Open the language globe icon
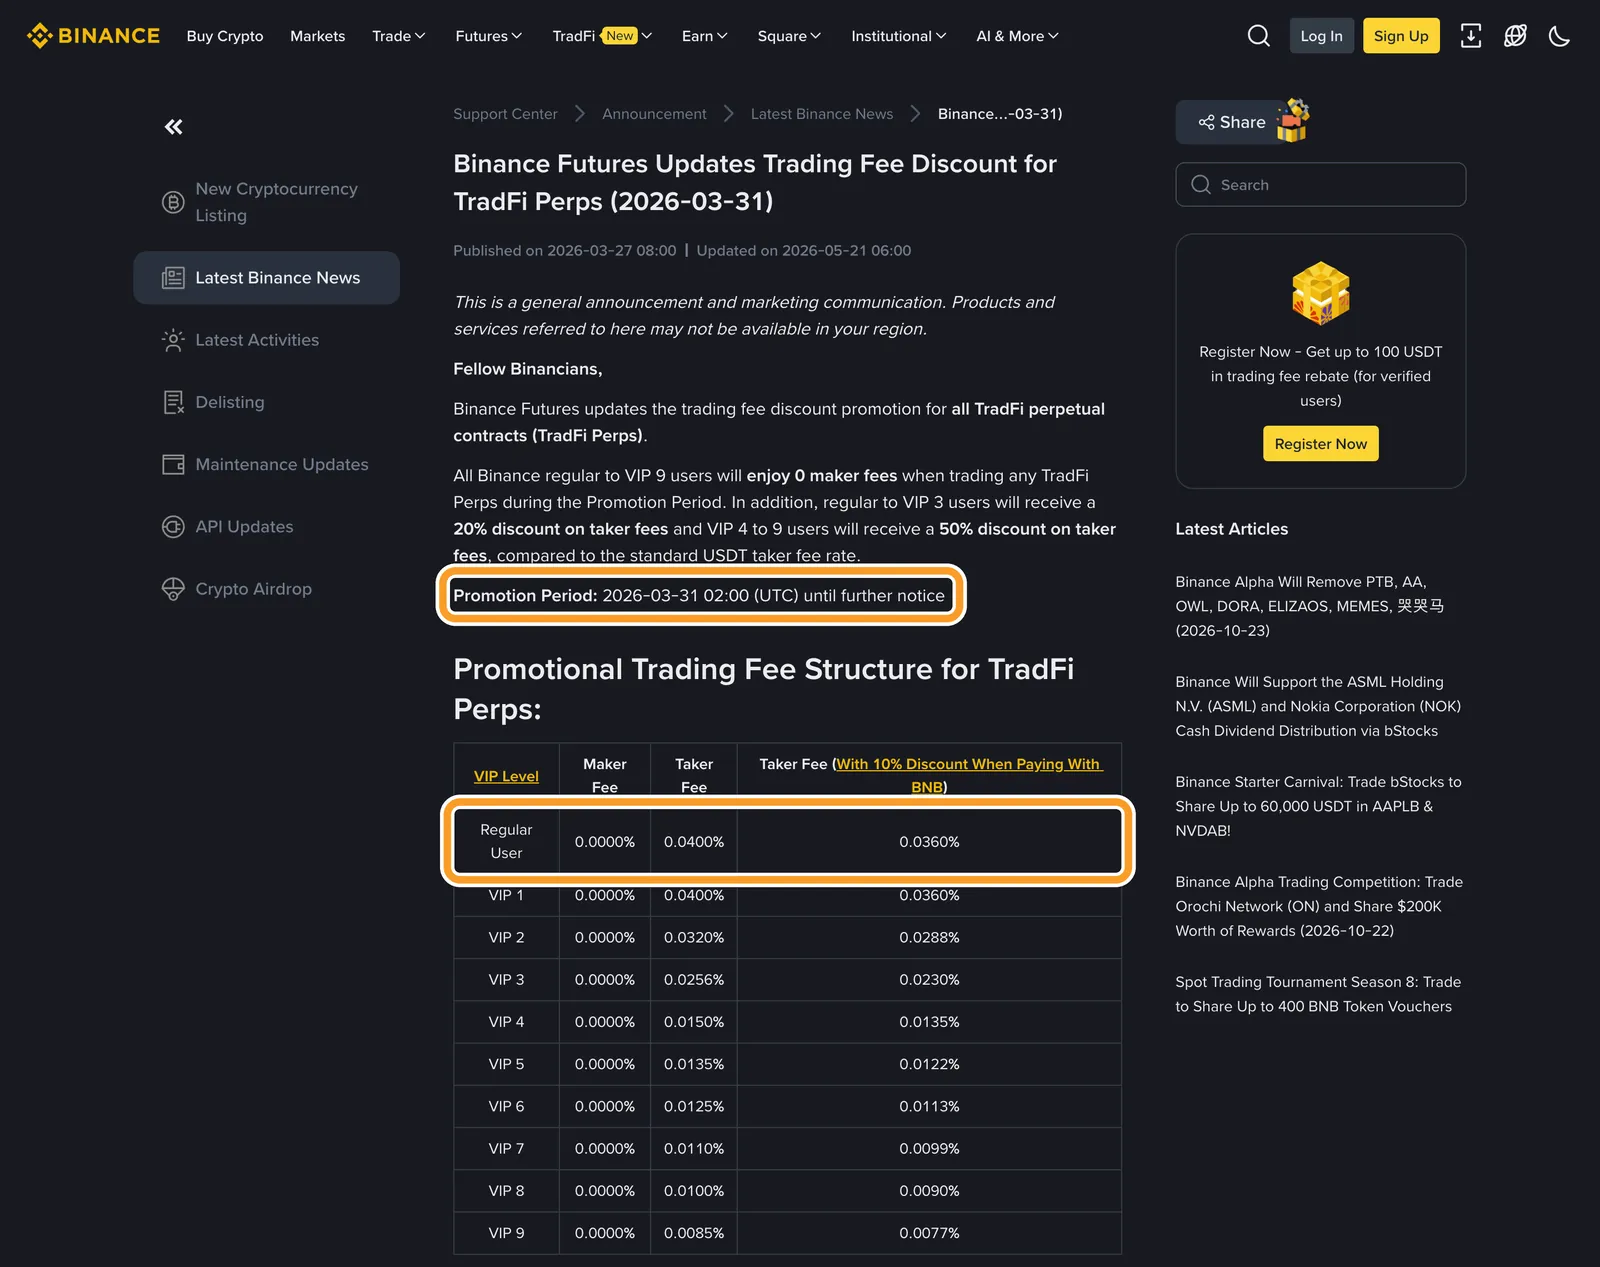This screenshot has height=1267, width=1600. point(1515,36)
